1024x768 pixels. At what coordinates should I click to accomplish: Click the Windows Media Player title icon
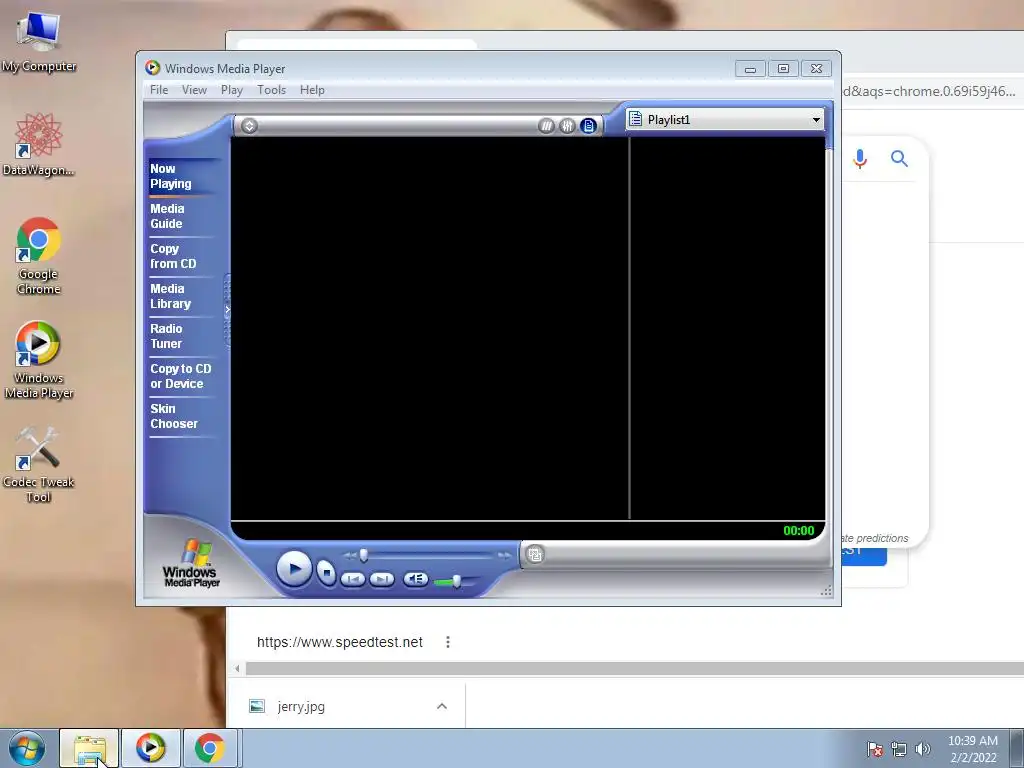(x=153, y=68)
